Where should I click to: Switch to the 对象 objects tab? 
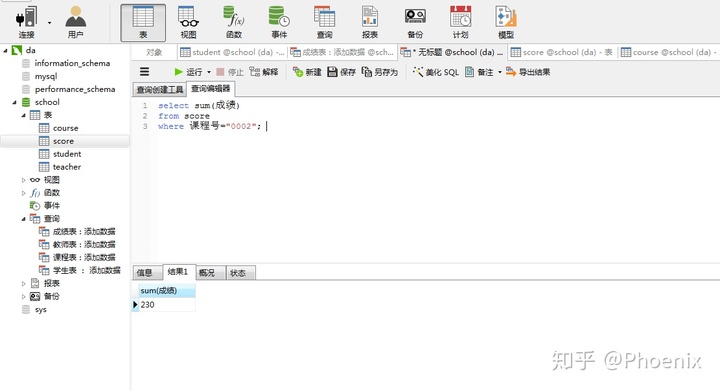(154, 52)
